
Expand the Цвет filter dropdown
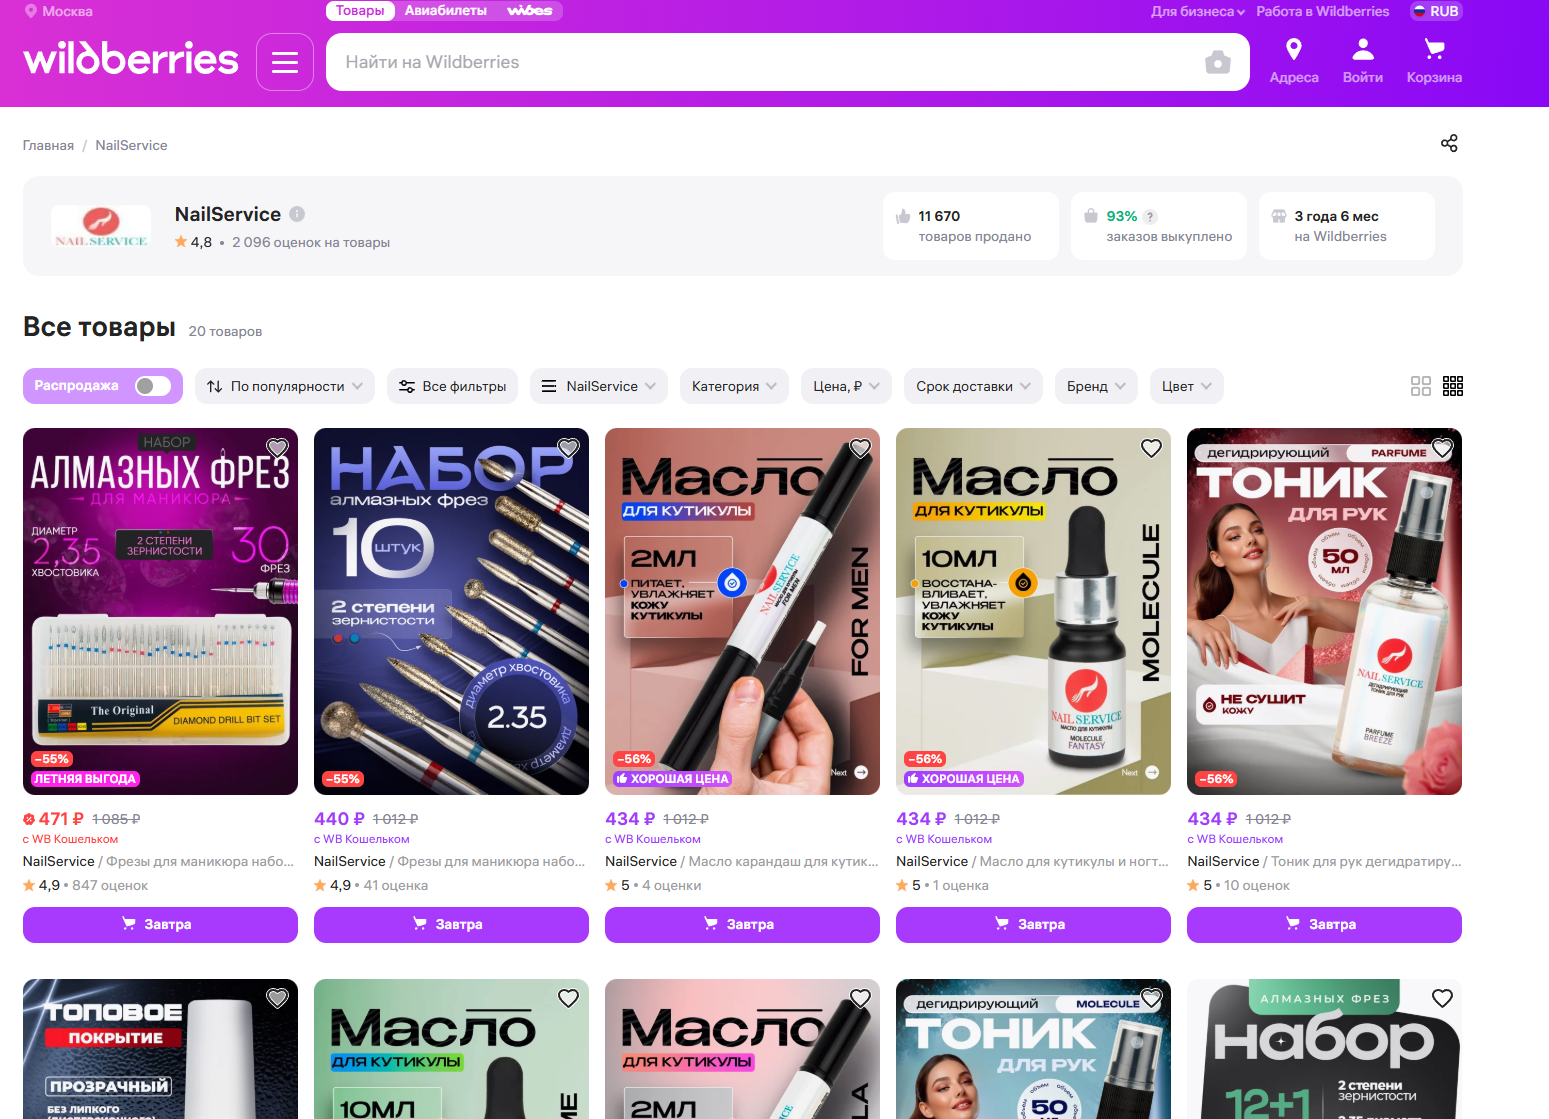[1186, 386]
